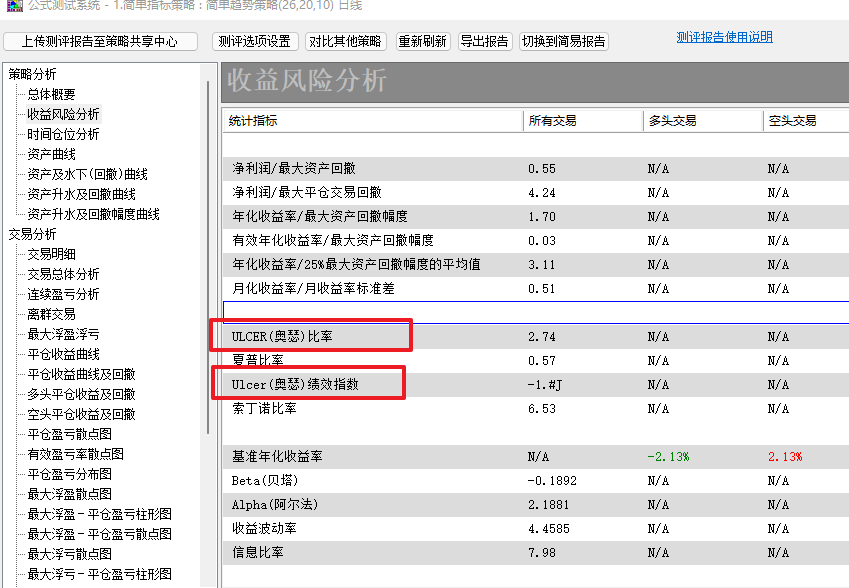Open 最大浮亏散点图 tree item
849x588 pixels.
pyautogui.click(x=70, y=554)
